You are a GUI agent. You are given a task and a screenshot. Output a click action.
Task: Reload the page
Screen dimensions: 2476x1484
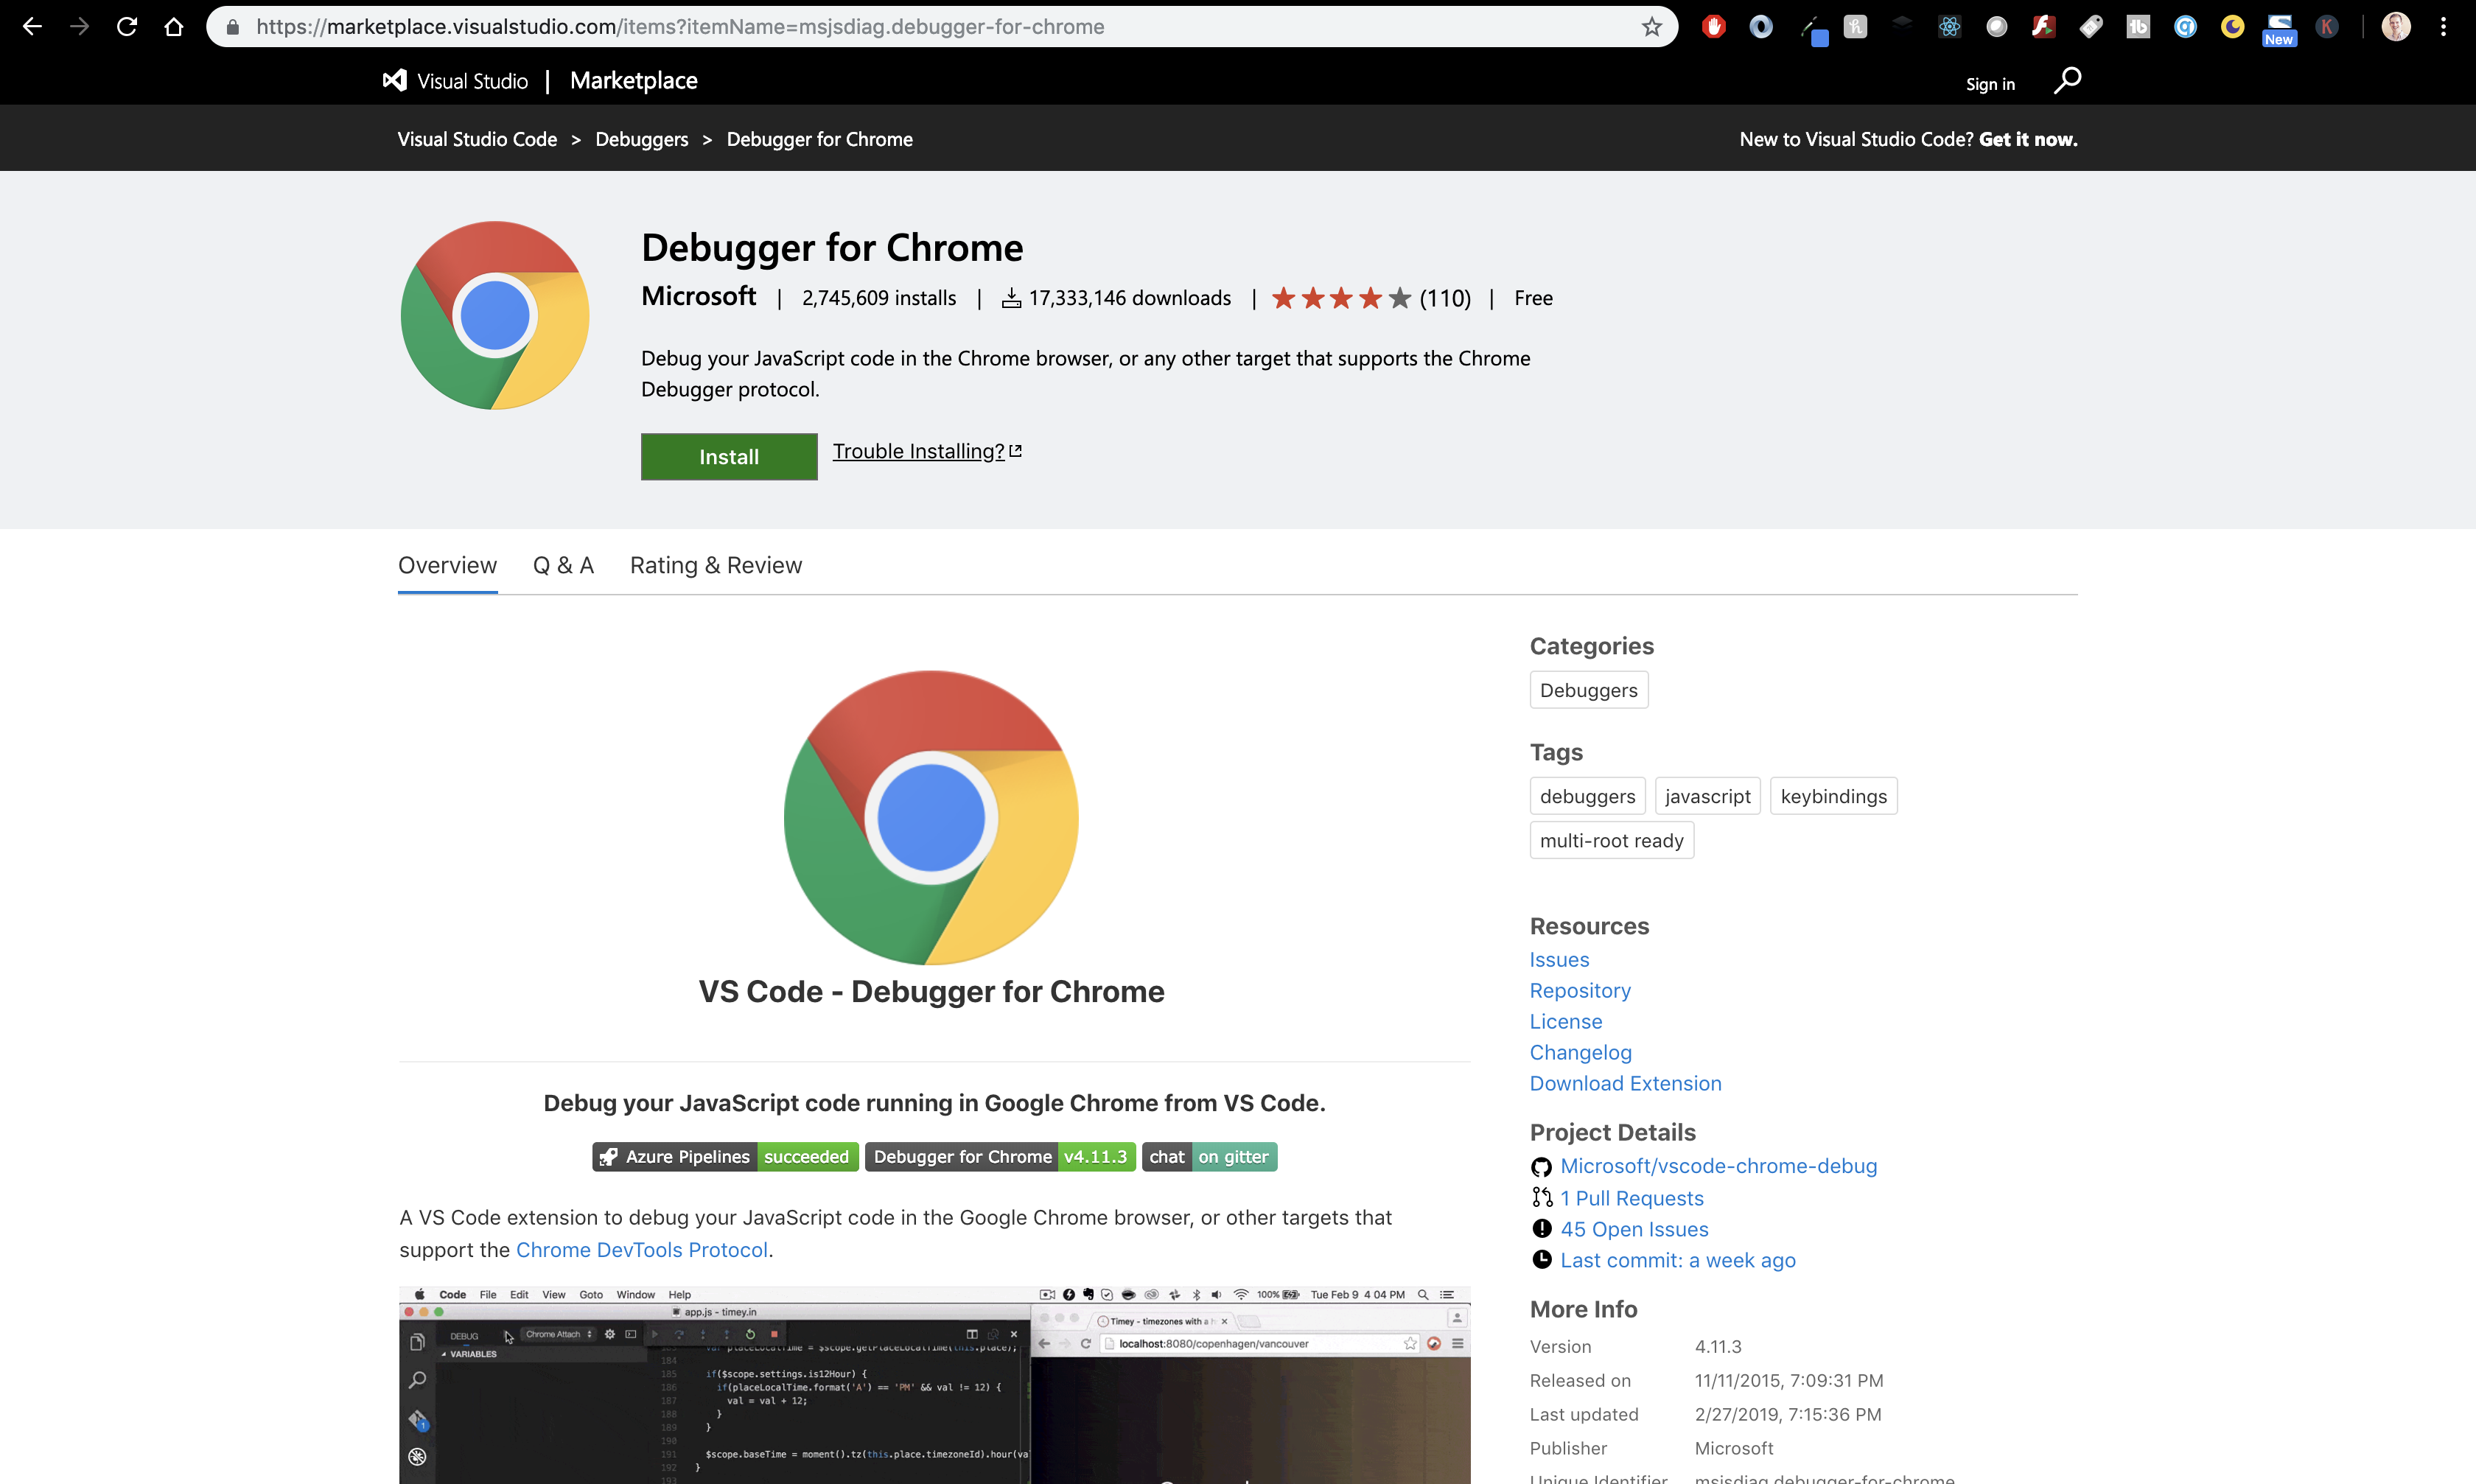pos(126,27)
